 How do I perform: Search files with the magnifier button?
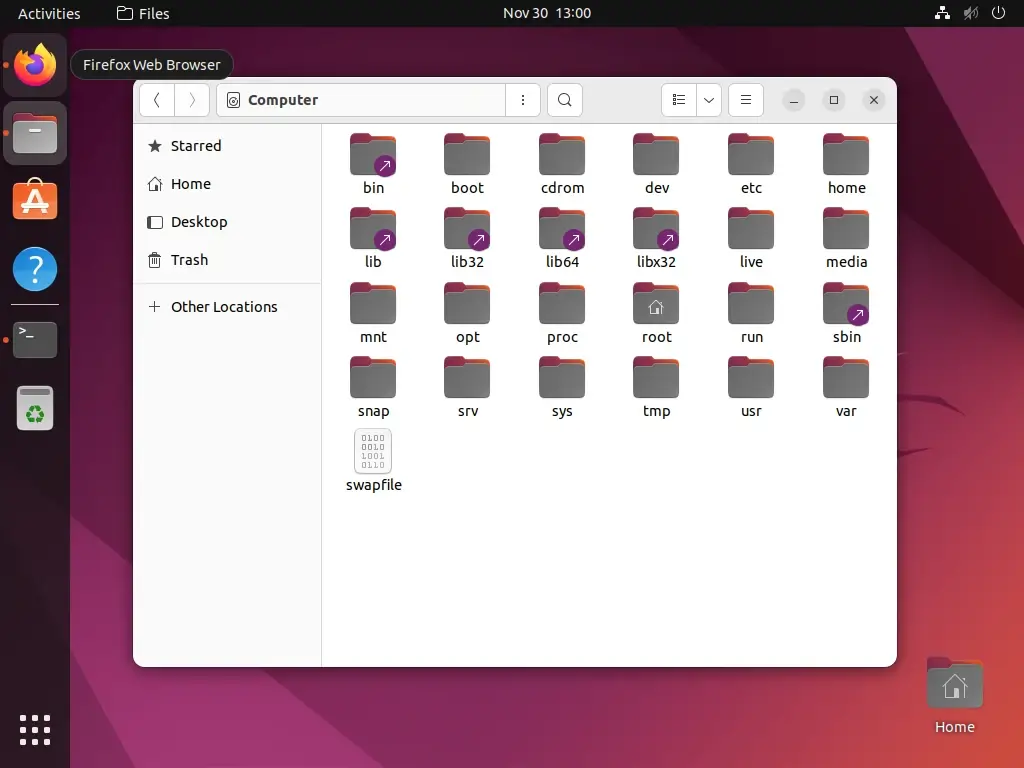565,100
